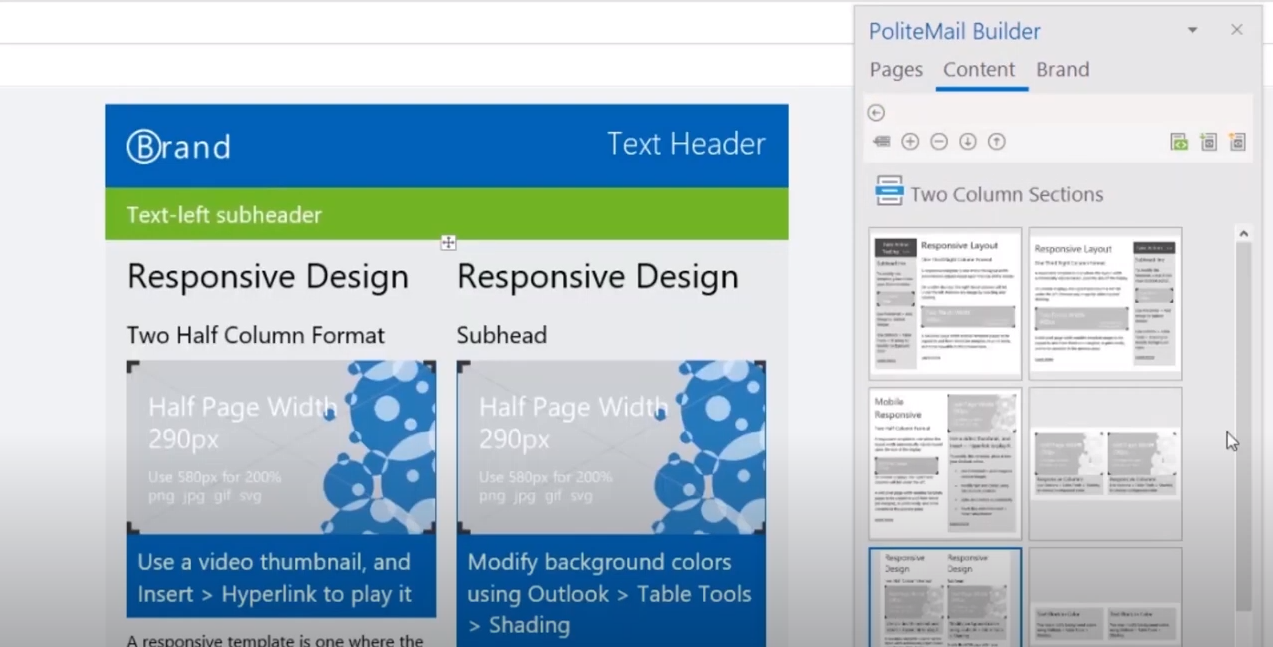Click the Two Column Sections layout icon
This screenshot has height=647, width=1273.
click(x=889, y=191)
